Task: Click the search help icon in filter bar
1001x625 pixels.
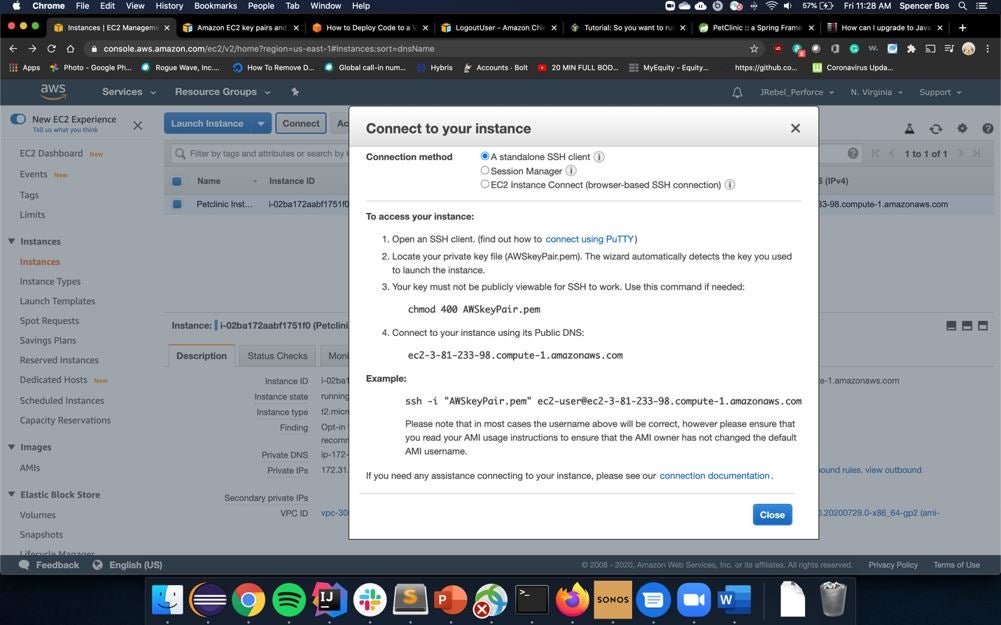Action: click(x=852, y=153)
